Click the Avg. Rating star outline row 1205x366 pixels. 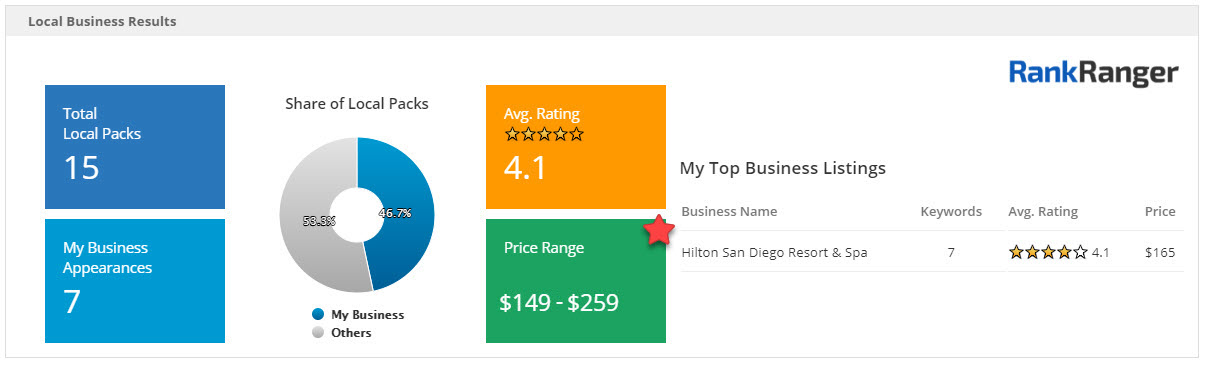(544, 134)
